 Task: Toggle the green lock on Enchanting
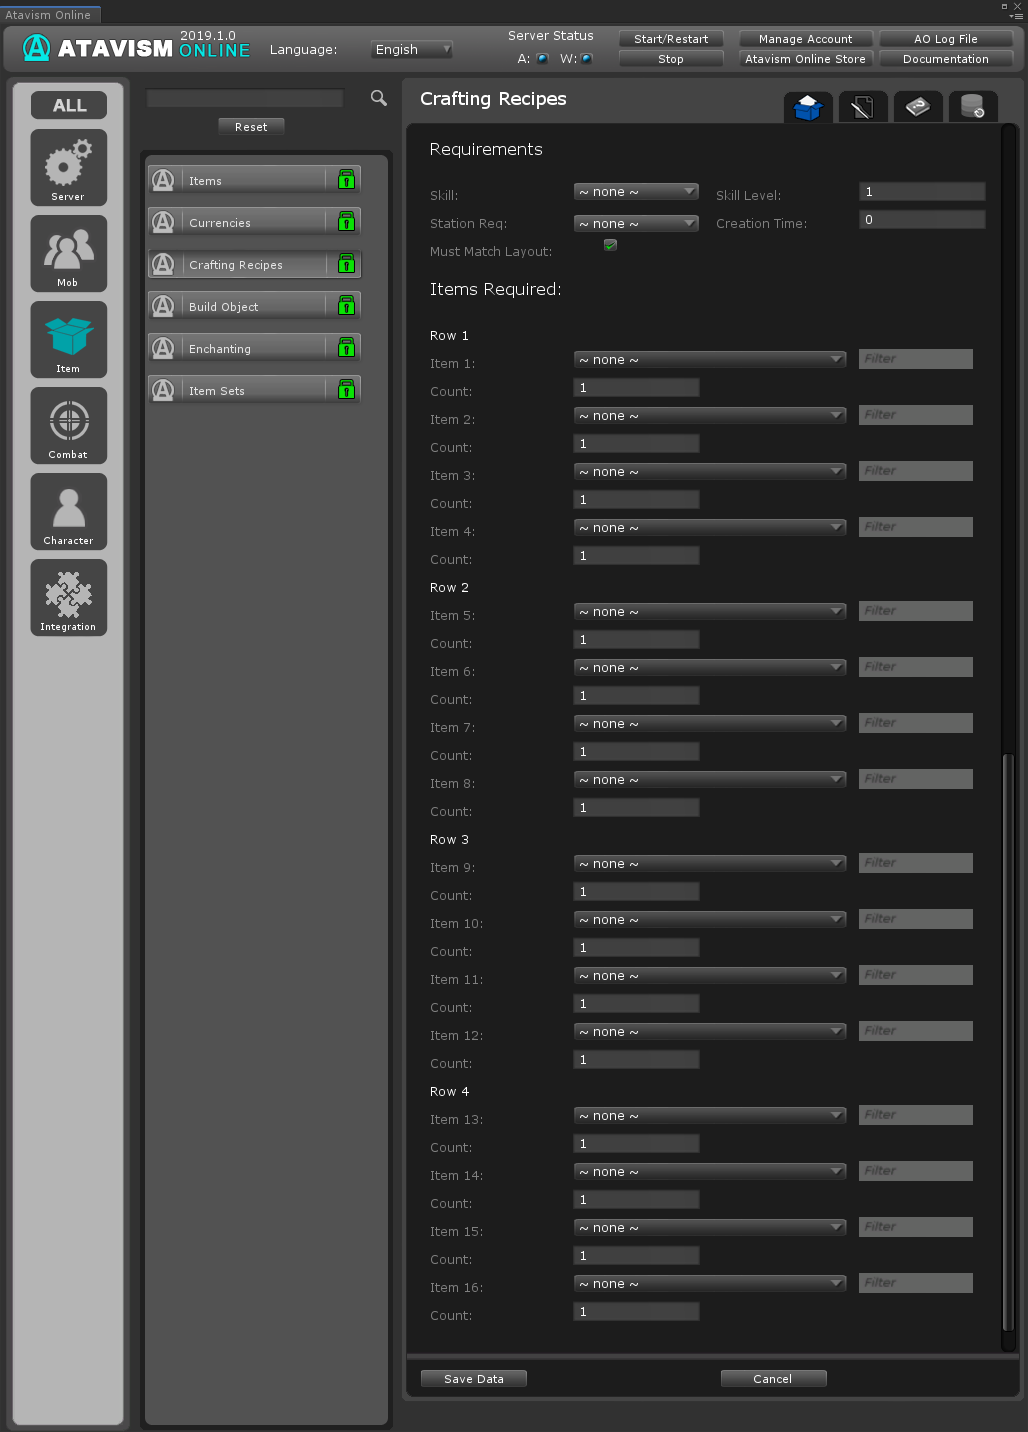(x=346, y=348)
